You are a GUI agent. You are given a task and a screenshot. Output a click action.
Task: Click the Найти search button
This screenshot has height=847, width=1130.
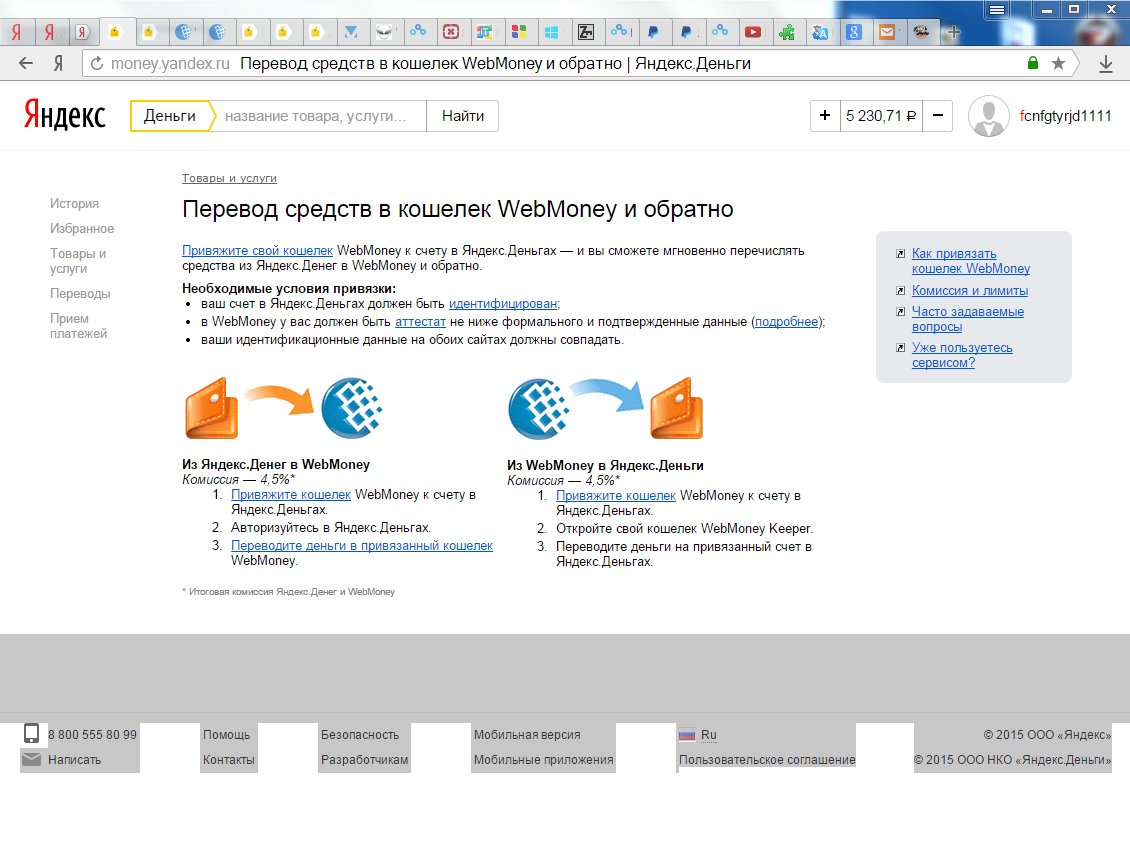coord(463,116)
